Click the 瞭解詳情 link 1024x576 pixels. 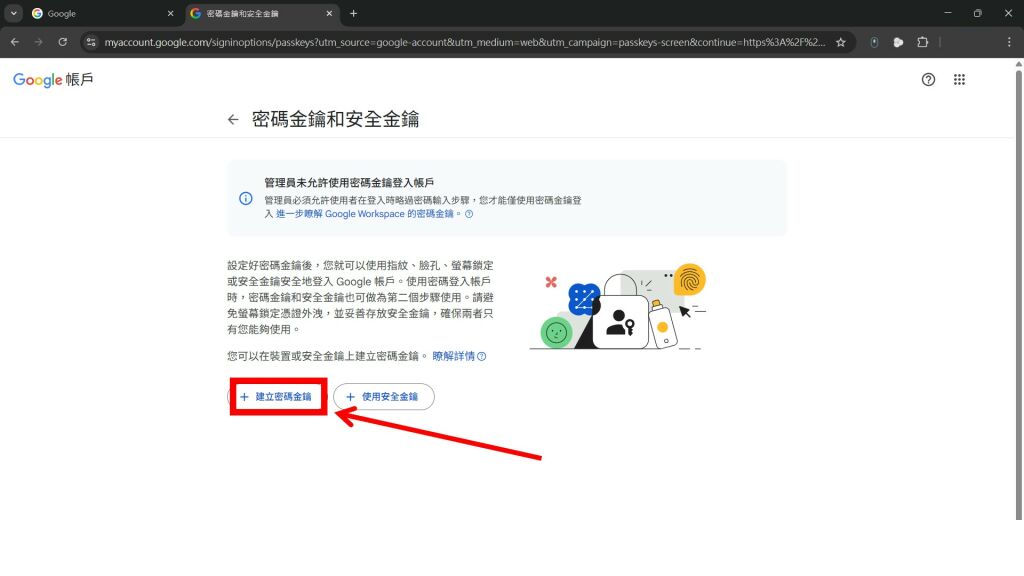[453, 356]
